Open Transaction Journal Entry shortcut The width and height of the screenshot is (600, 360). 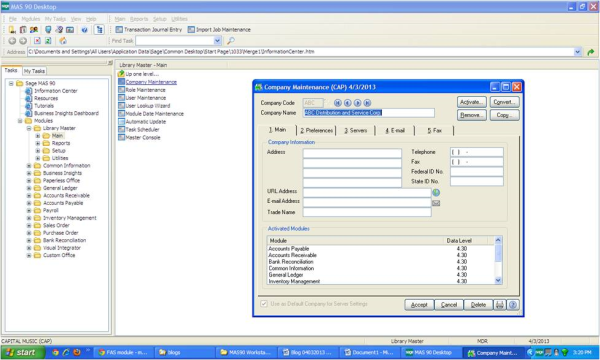point(149,29)
